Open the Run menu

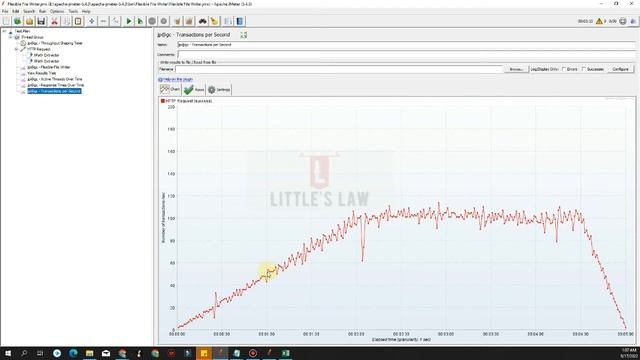coord(42,11)
